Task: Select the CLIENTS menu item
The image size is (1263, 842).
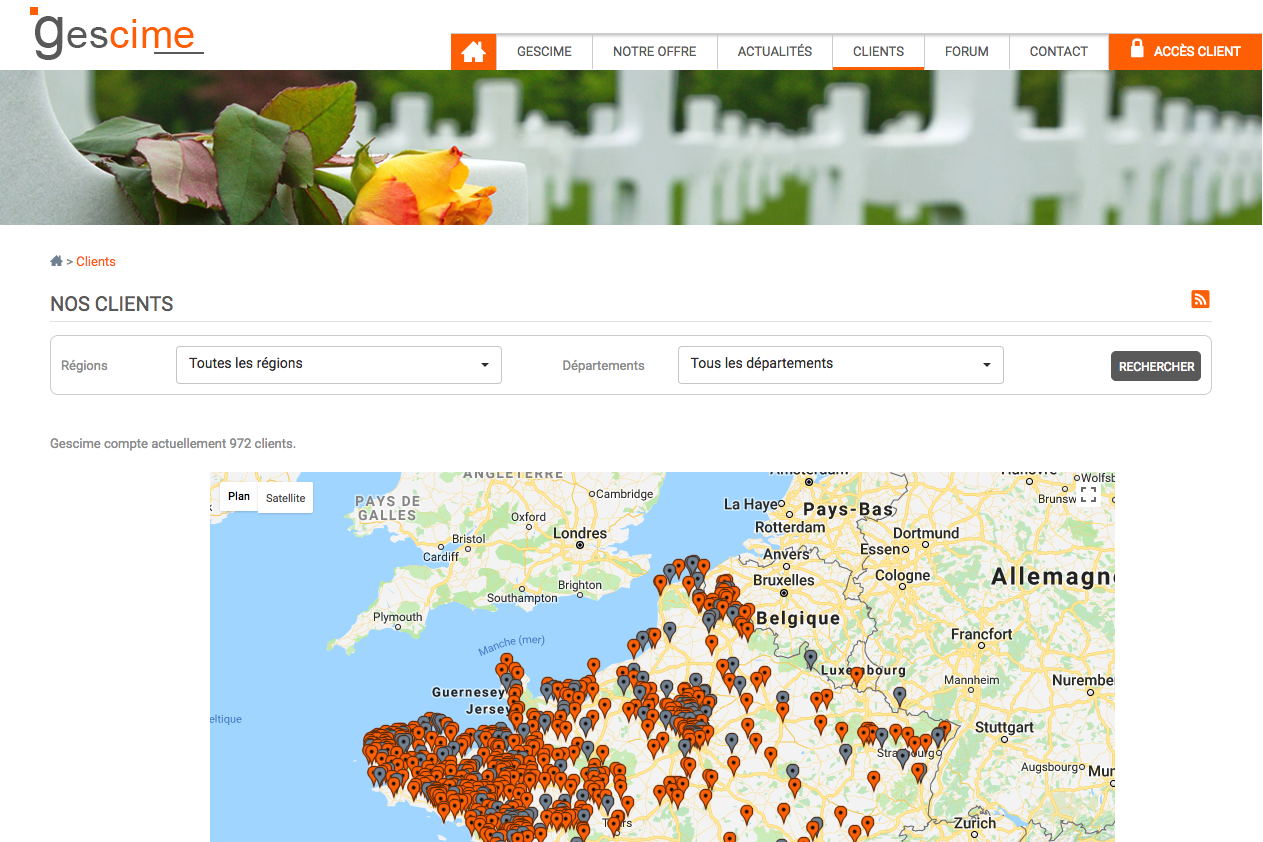Action: click(x=878, y=52)
